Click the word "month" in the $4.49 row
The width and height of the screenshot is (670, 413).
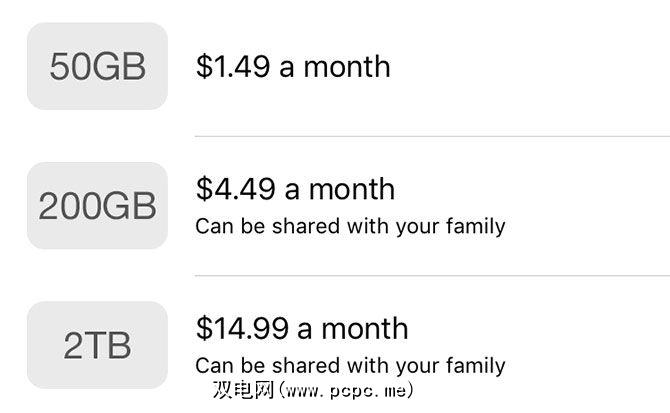pyautogui.click(x=351, y=189)
